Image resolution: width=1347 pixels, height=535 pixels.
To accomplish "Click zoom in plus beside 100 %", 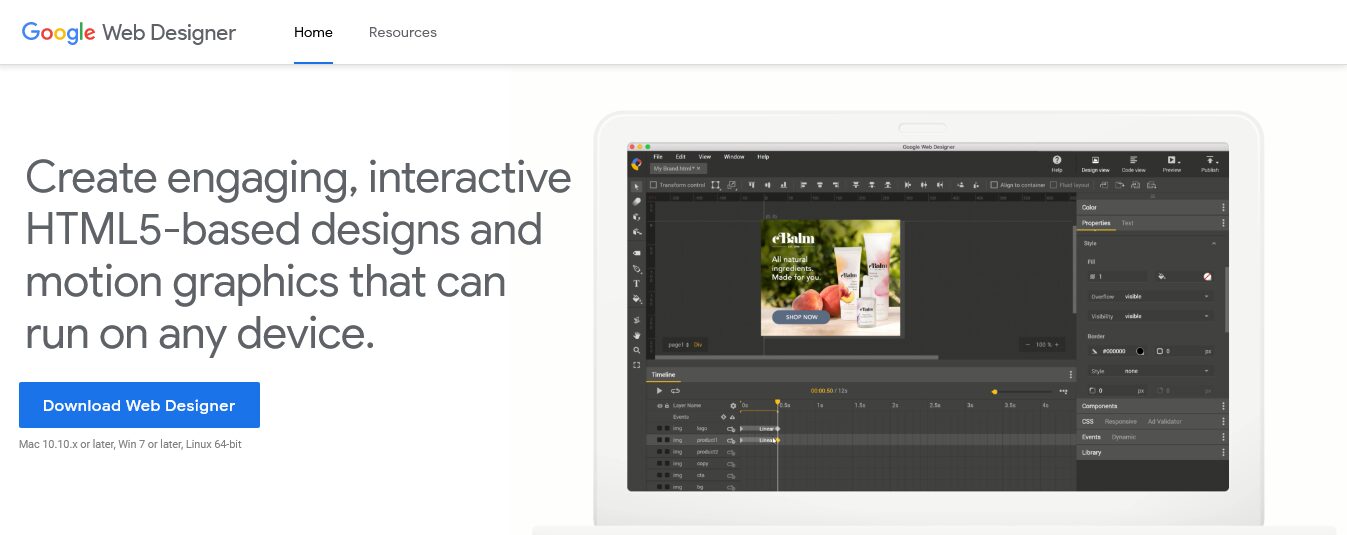I will [x=1058, y=344].
